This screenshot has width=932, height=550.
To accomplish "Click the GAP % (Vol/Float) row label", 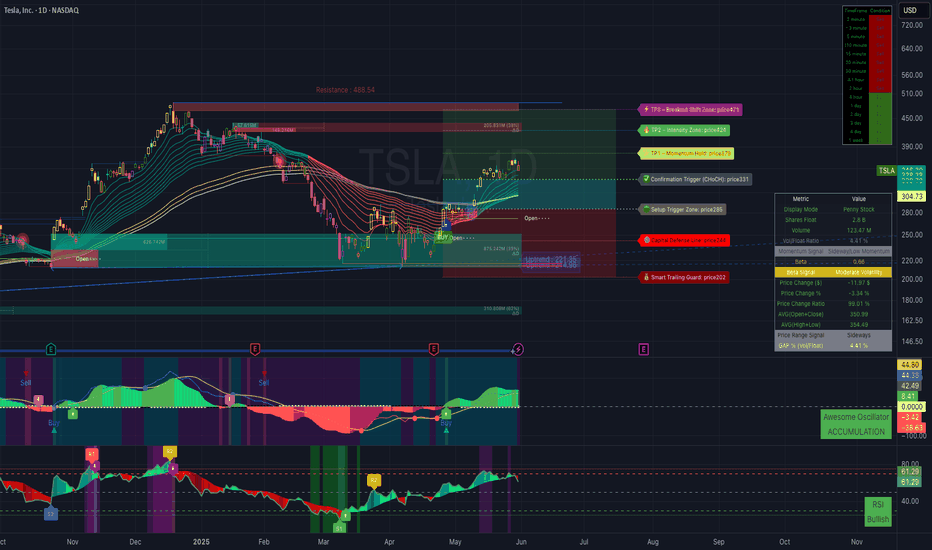I will 800,345.
